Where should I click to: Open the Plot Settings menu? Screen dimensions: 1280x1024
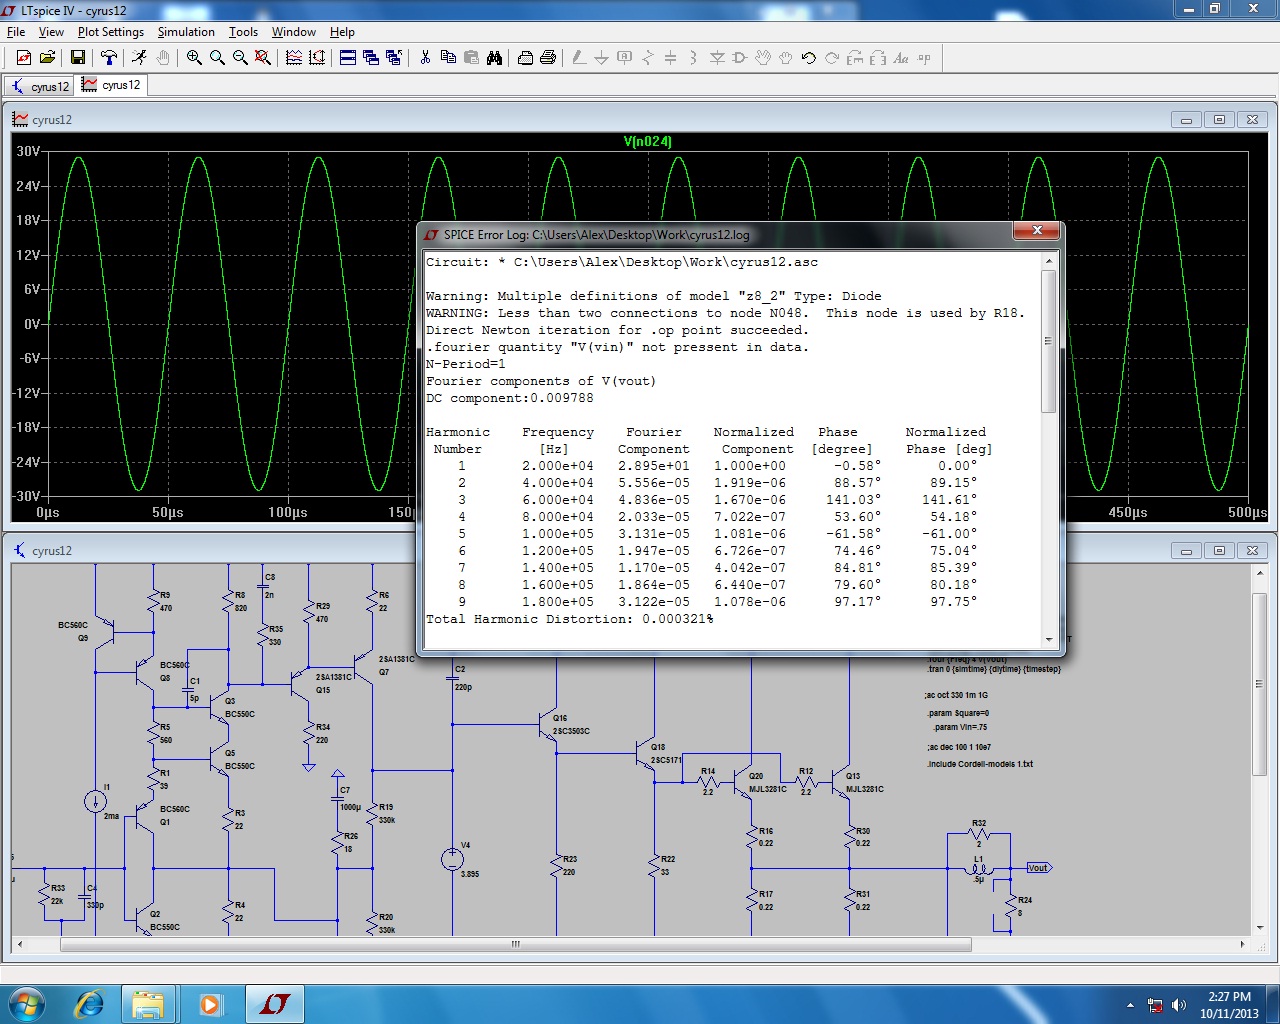(111, 32)
